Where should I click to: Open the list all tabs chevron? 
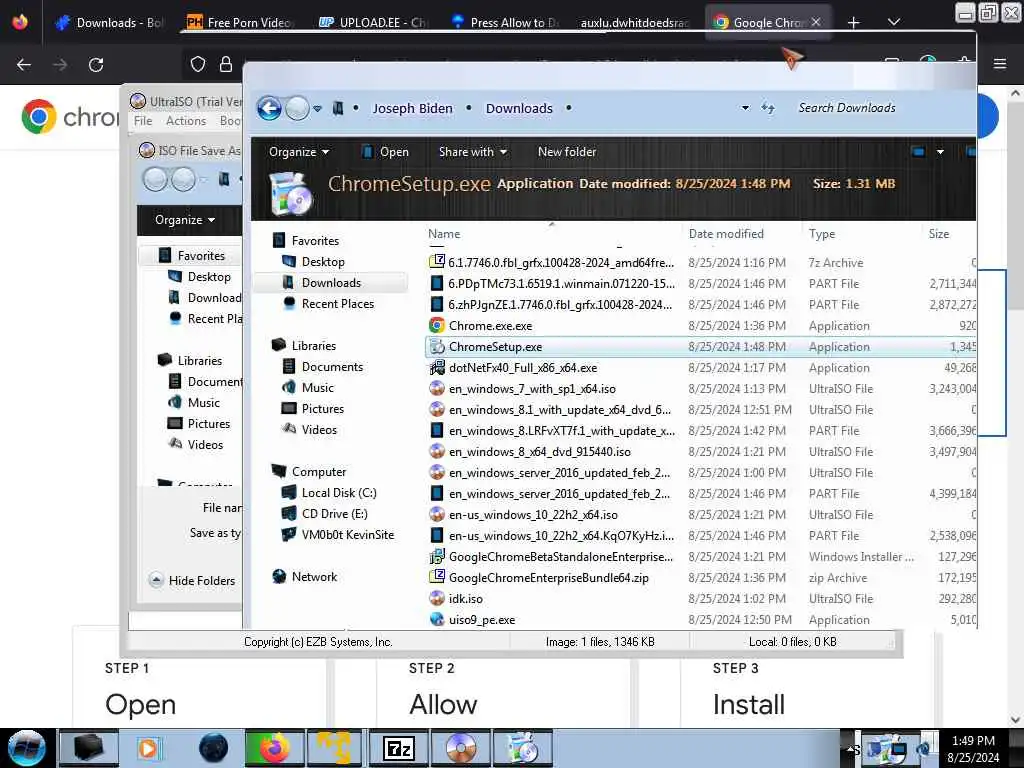tap(894, 23)
